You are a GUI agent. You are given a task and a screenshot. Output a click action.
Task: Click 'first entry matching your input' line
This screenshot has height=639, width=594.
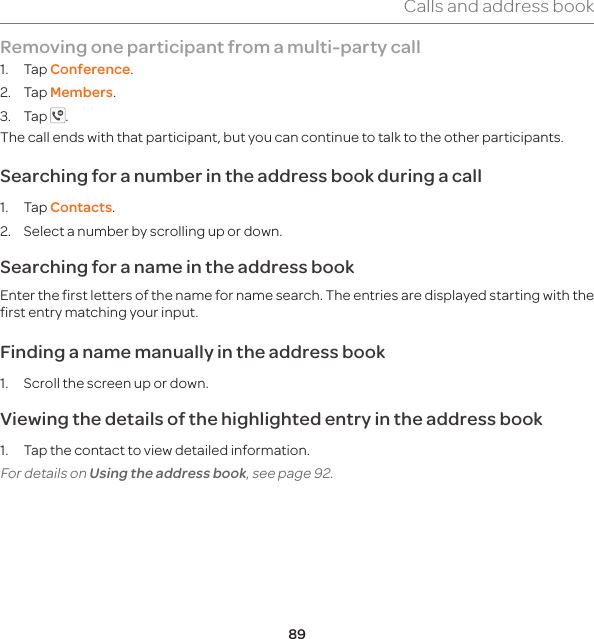[99, 313]
